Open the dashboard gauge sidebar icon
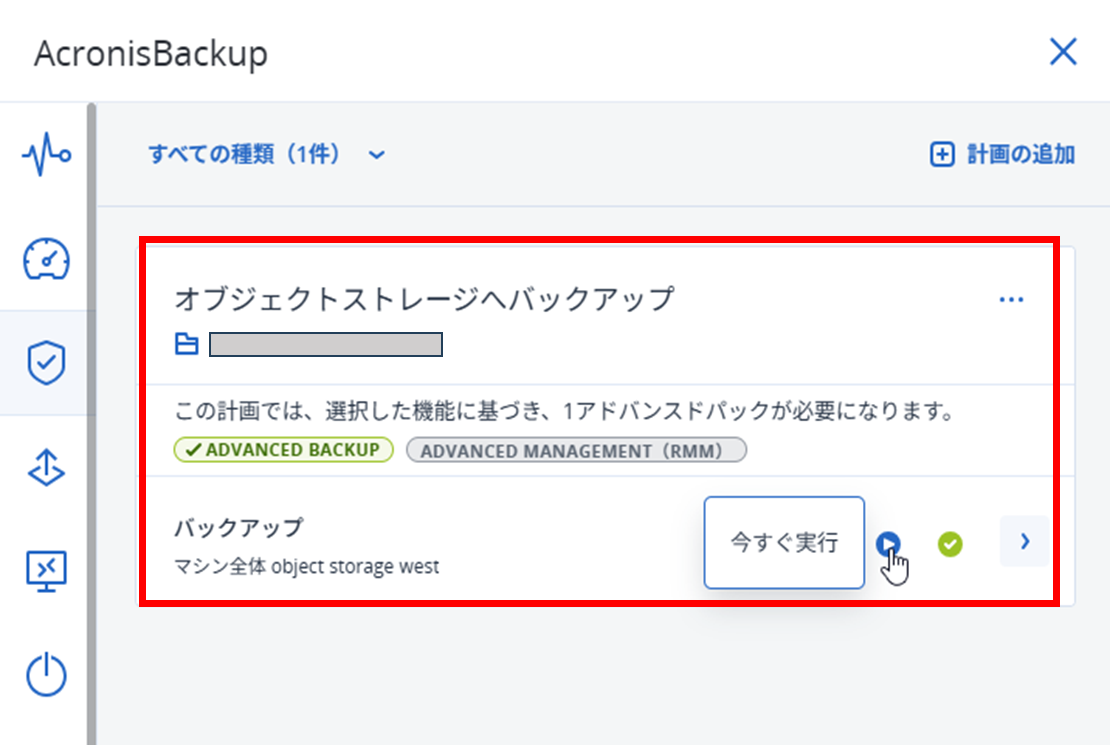 pos(46,260)
